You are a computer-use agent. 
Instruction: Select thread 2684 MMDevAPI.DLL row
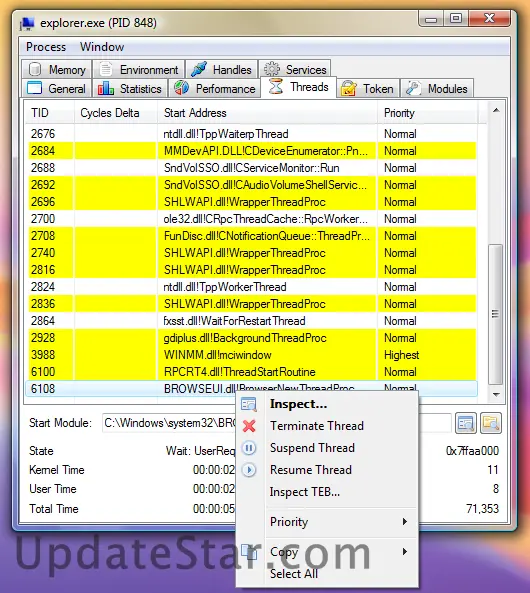[x=251, y=151]
